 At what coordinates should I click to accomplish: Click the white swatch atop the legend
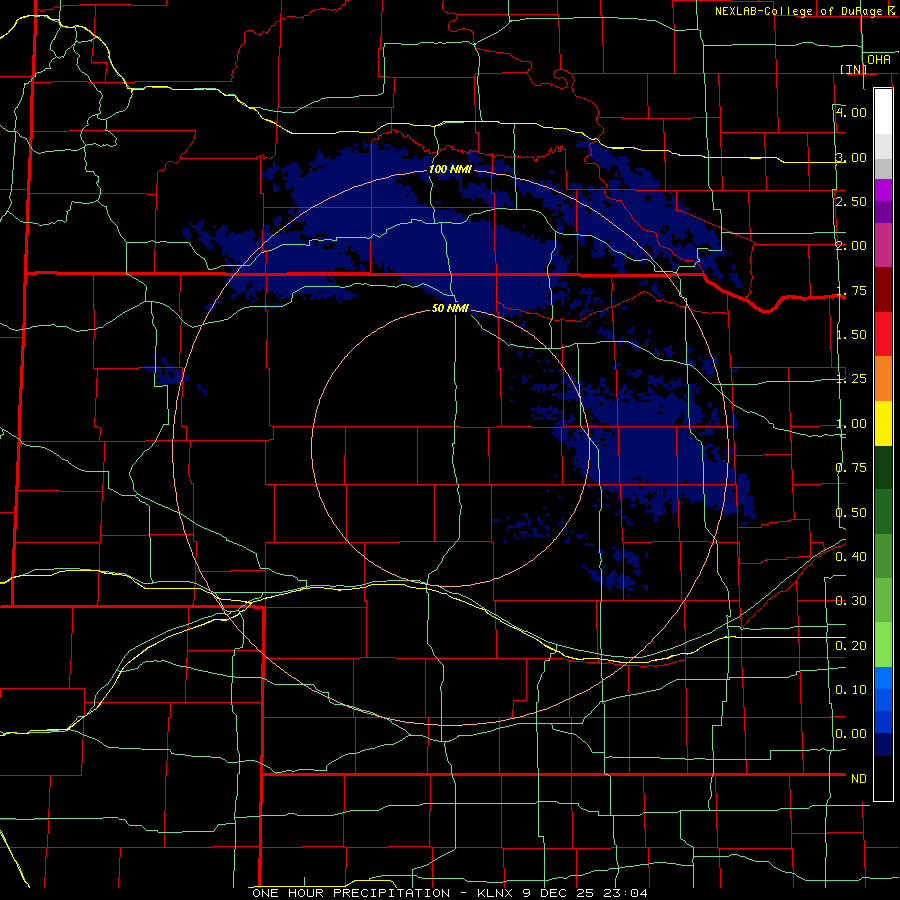pyautogui.click(x=883, y=112)
